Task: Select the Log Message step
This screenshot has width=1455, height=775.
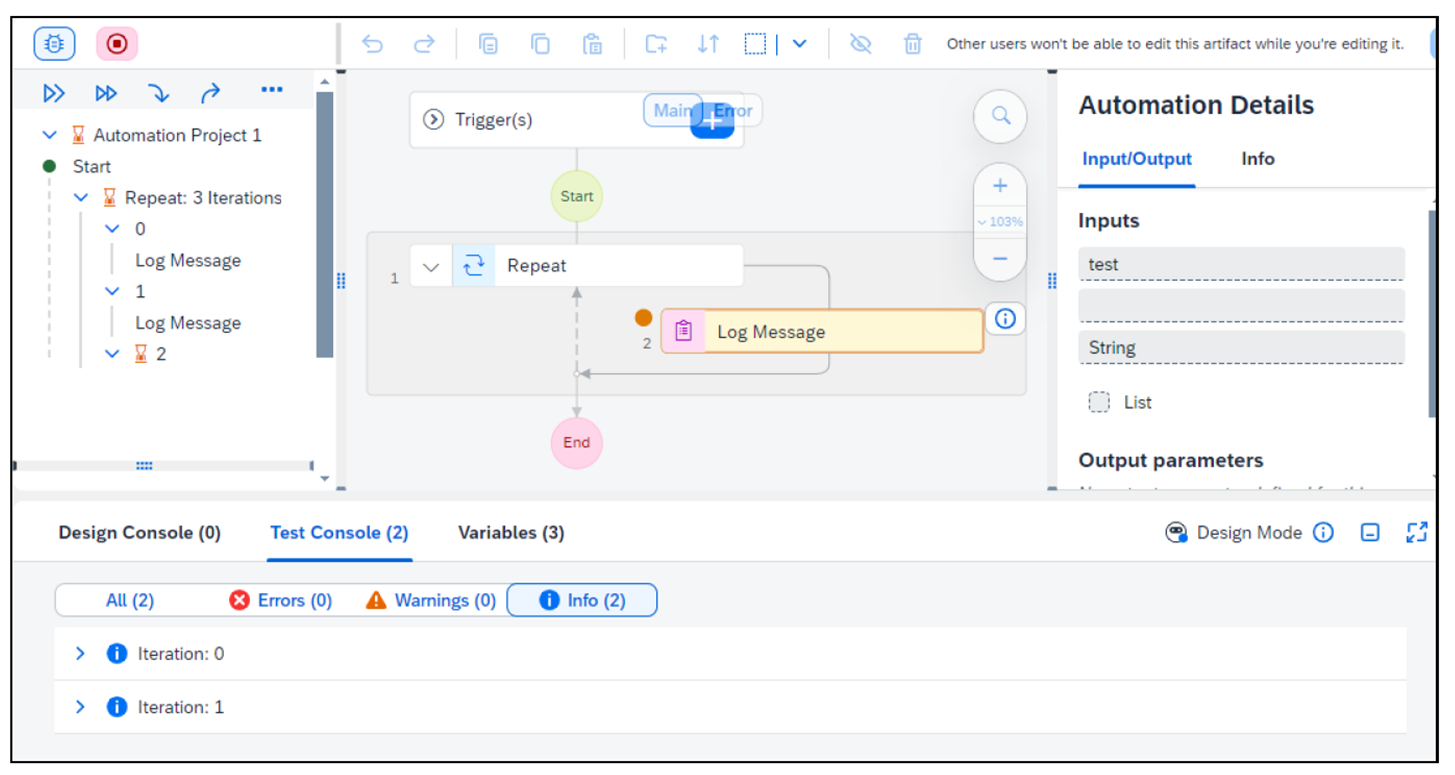Action: click(x=822, y=332)
